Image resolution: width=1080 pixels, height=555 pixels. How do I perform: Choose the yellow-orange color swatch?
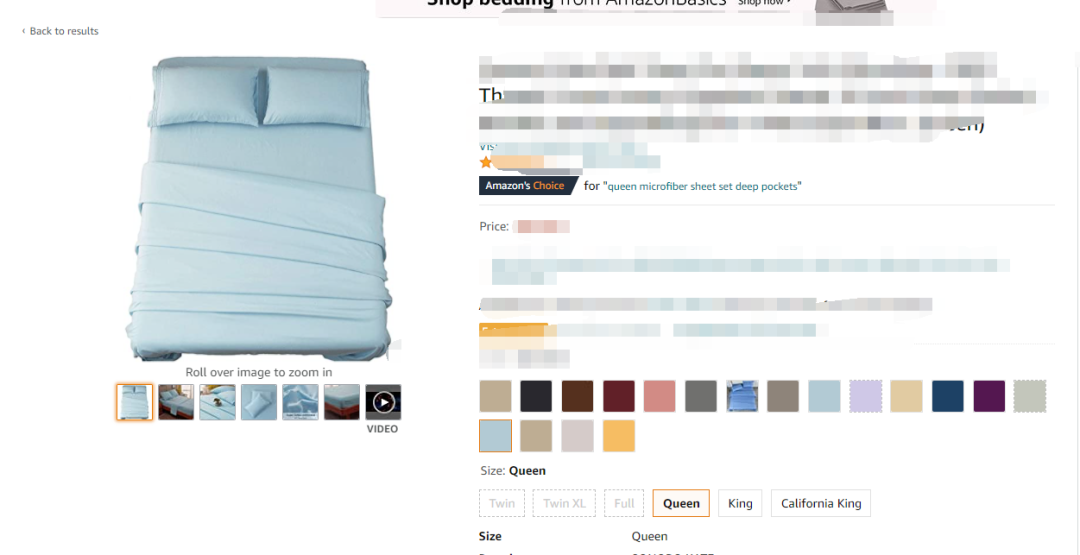619,436
